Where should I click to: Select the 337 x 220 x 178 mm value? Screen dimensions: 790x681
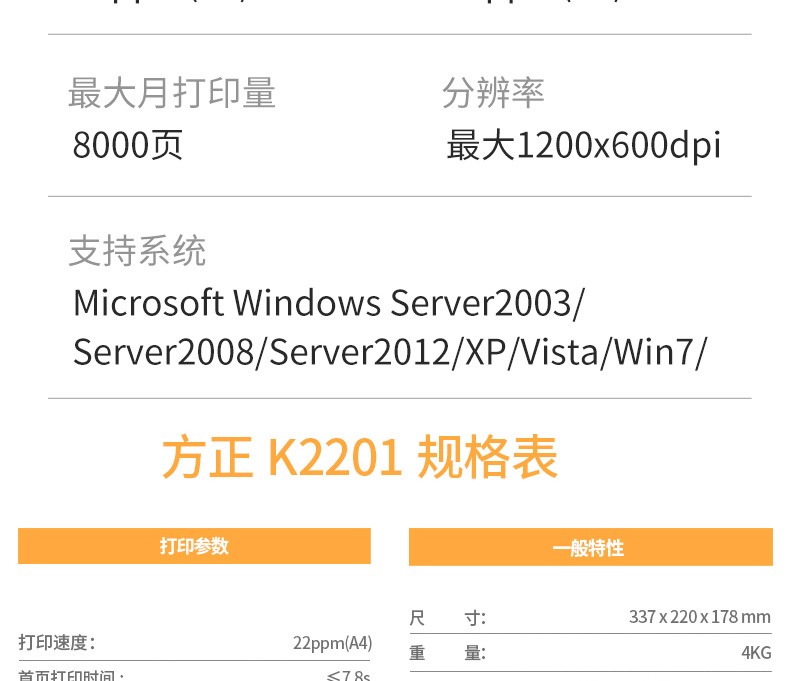[x=700, y=617]
